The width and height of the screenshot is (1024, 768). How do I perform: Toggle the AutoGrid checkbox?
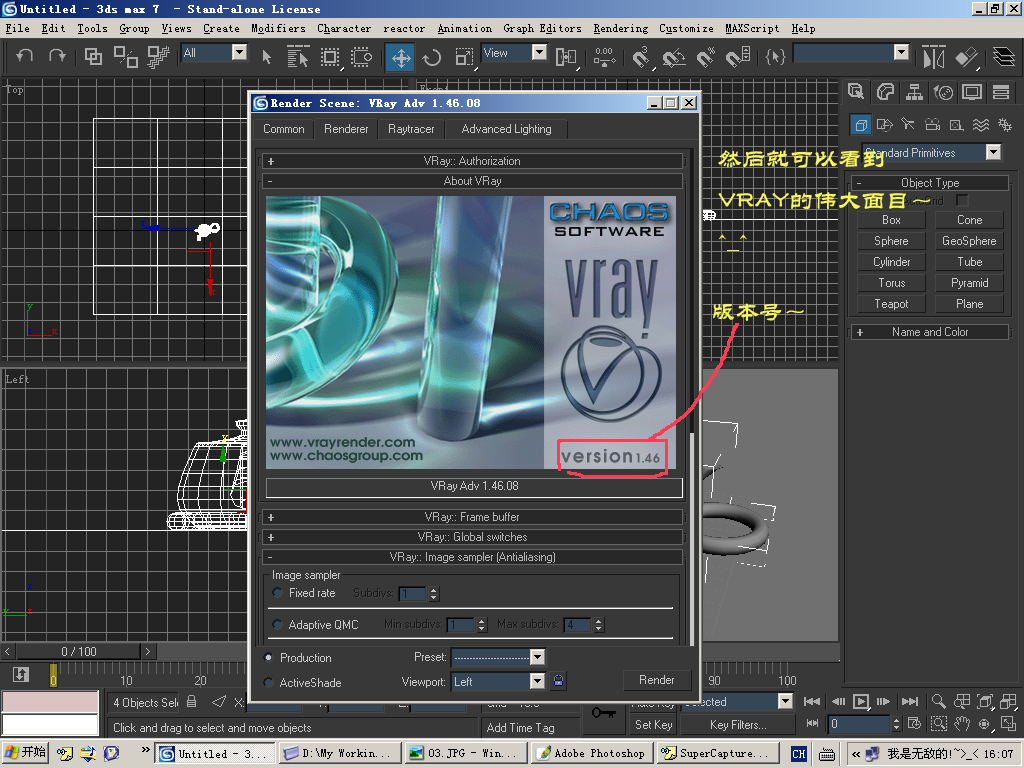pos(962,200)
